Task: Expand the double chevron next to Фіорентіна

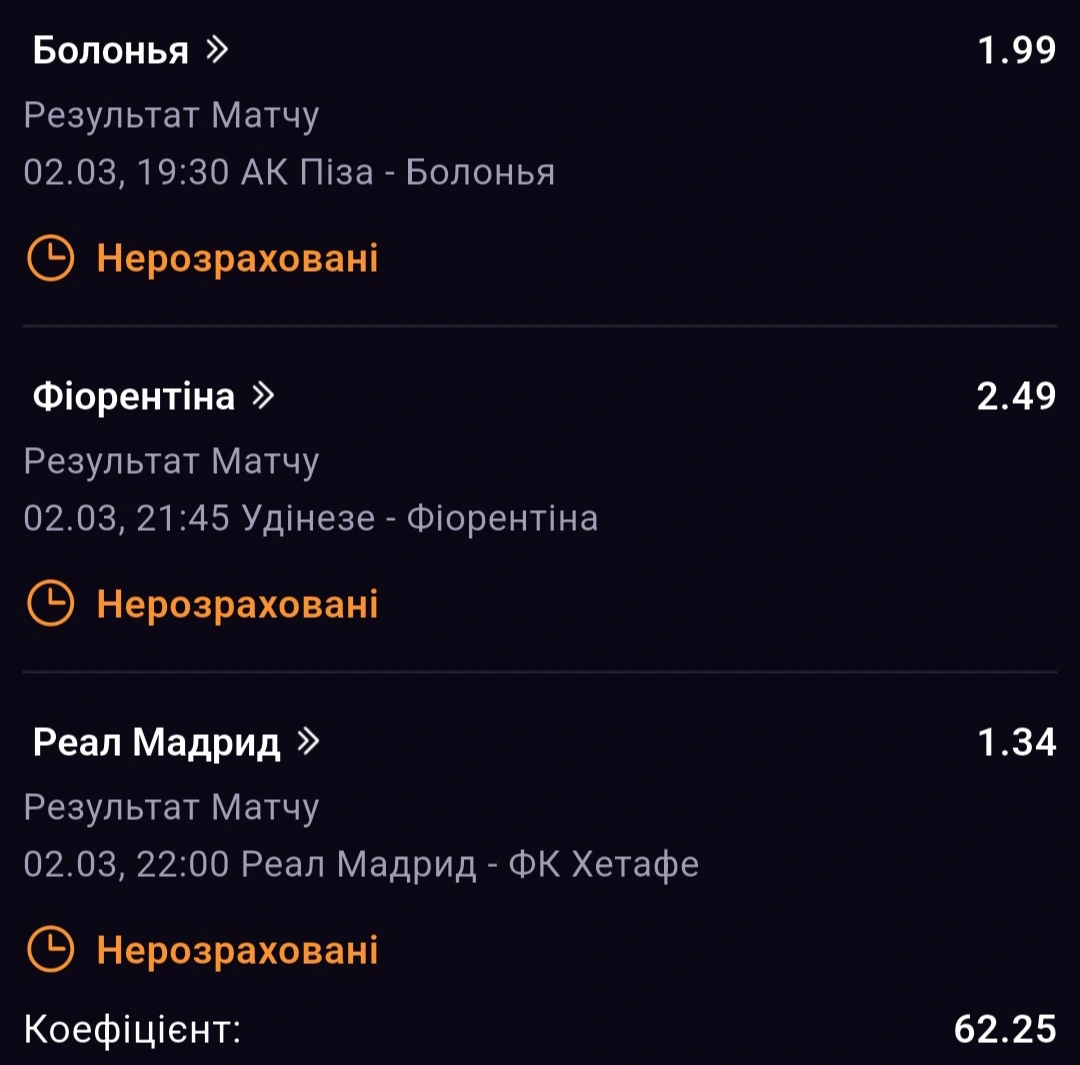Action: click(262, 397)
